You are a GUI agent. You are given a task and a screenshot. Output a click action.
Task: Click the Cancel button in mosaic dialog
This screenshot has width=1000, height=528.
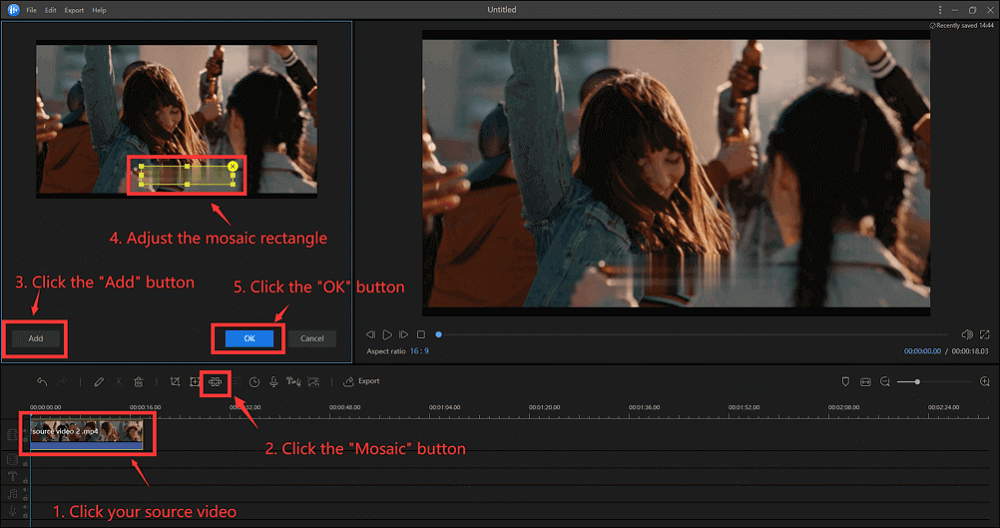click(x=312, y=339)
